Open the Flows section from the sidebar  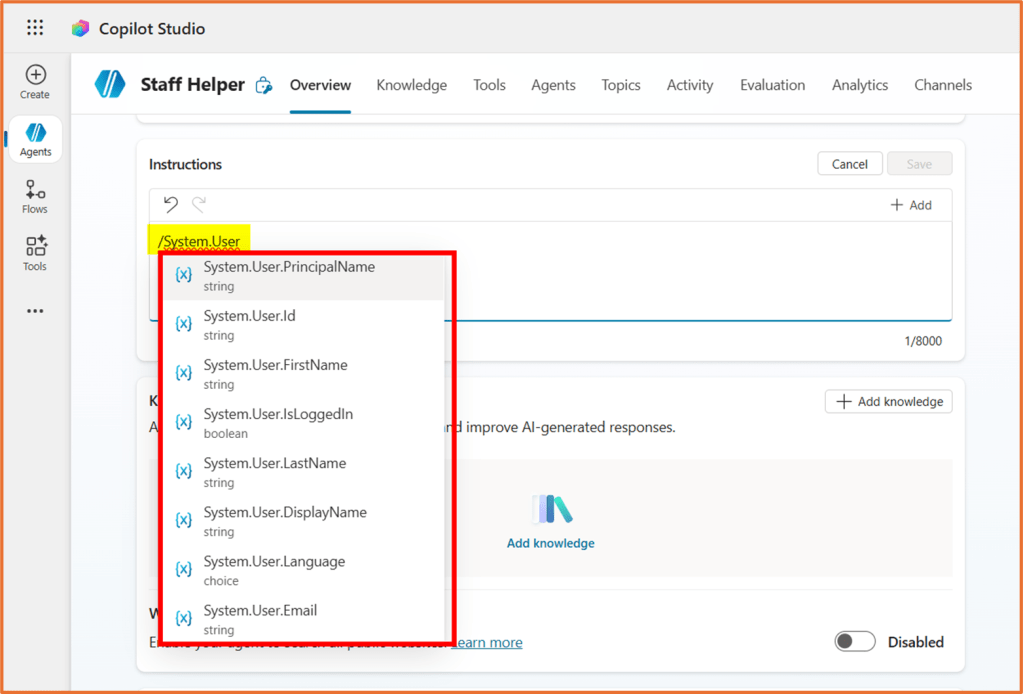[34, 194]
